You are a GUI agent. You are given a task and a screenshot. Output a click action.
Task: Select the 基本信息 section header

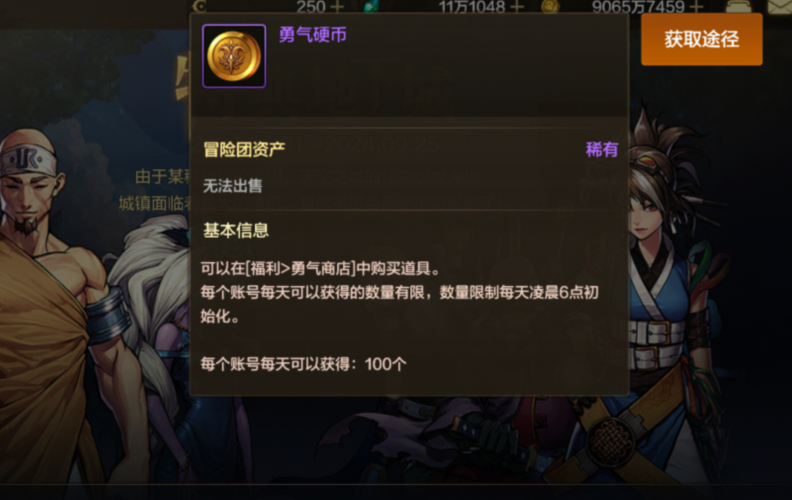pyautogui.click(x=236, y=230)
